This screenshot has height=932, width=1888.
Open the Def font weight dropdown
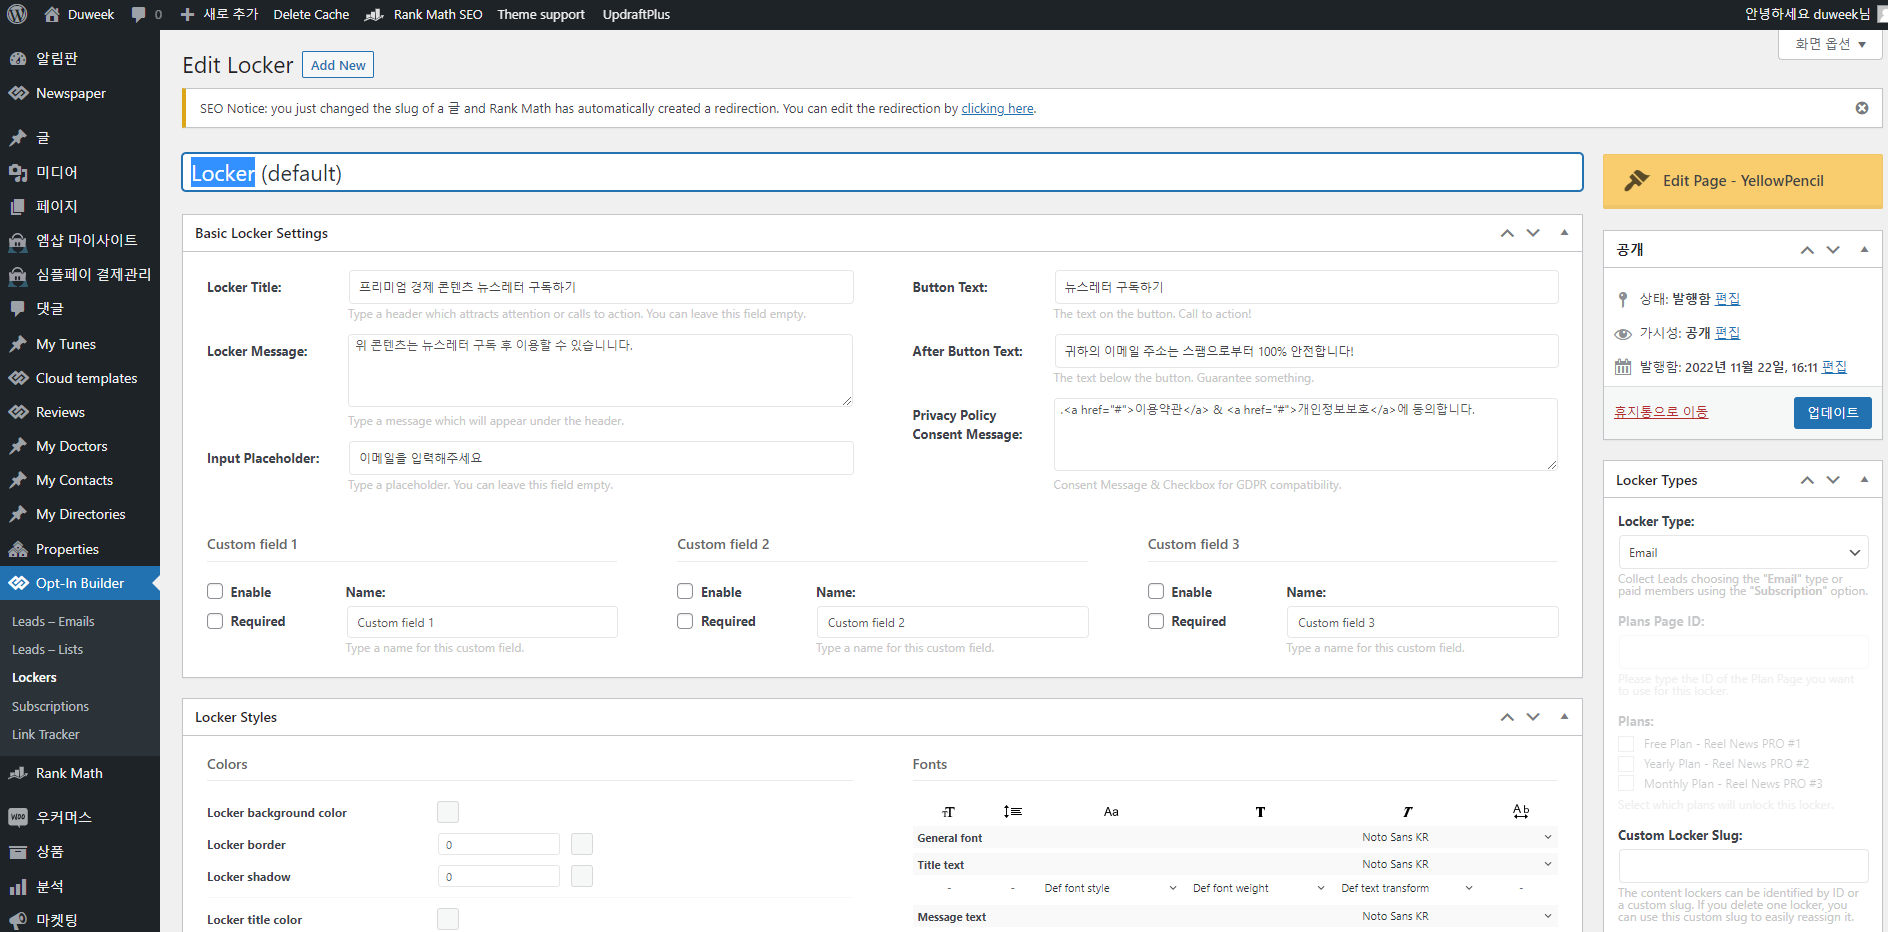[1257, 888]
